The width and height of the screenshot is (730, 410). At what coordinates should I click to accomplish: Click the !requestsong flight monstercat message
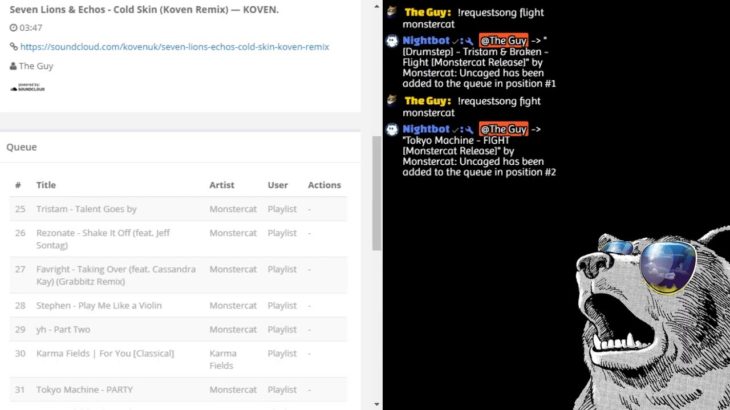coord(473,18)
